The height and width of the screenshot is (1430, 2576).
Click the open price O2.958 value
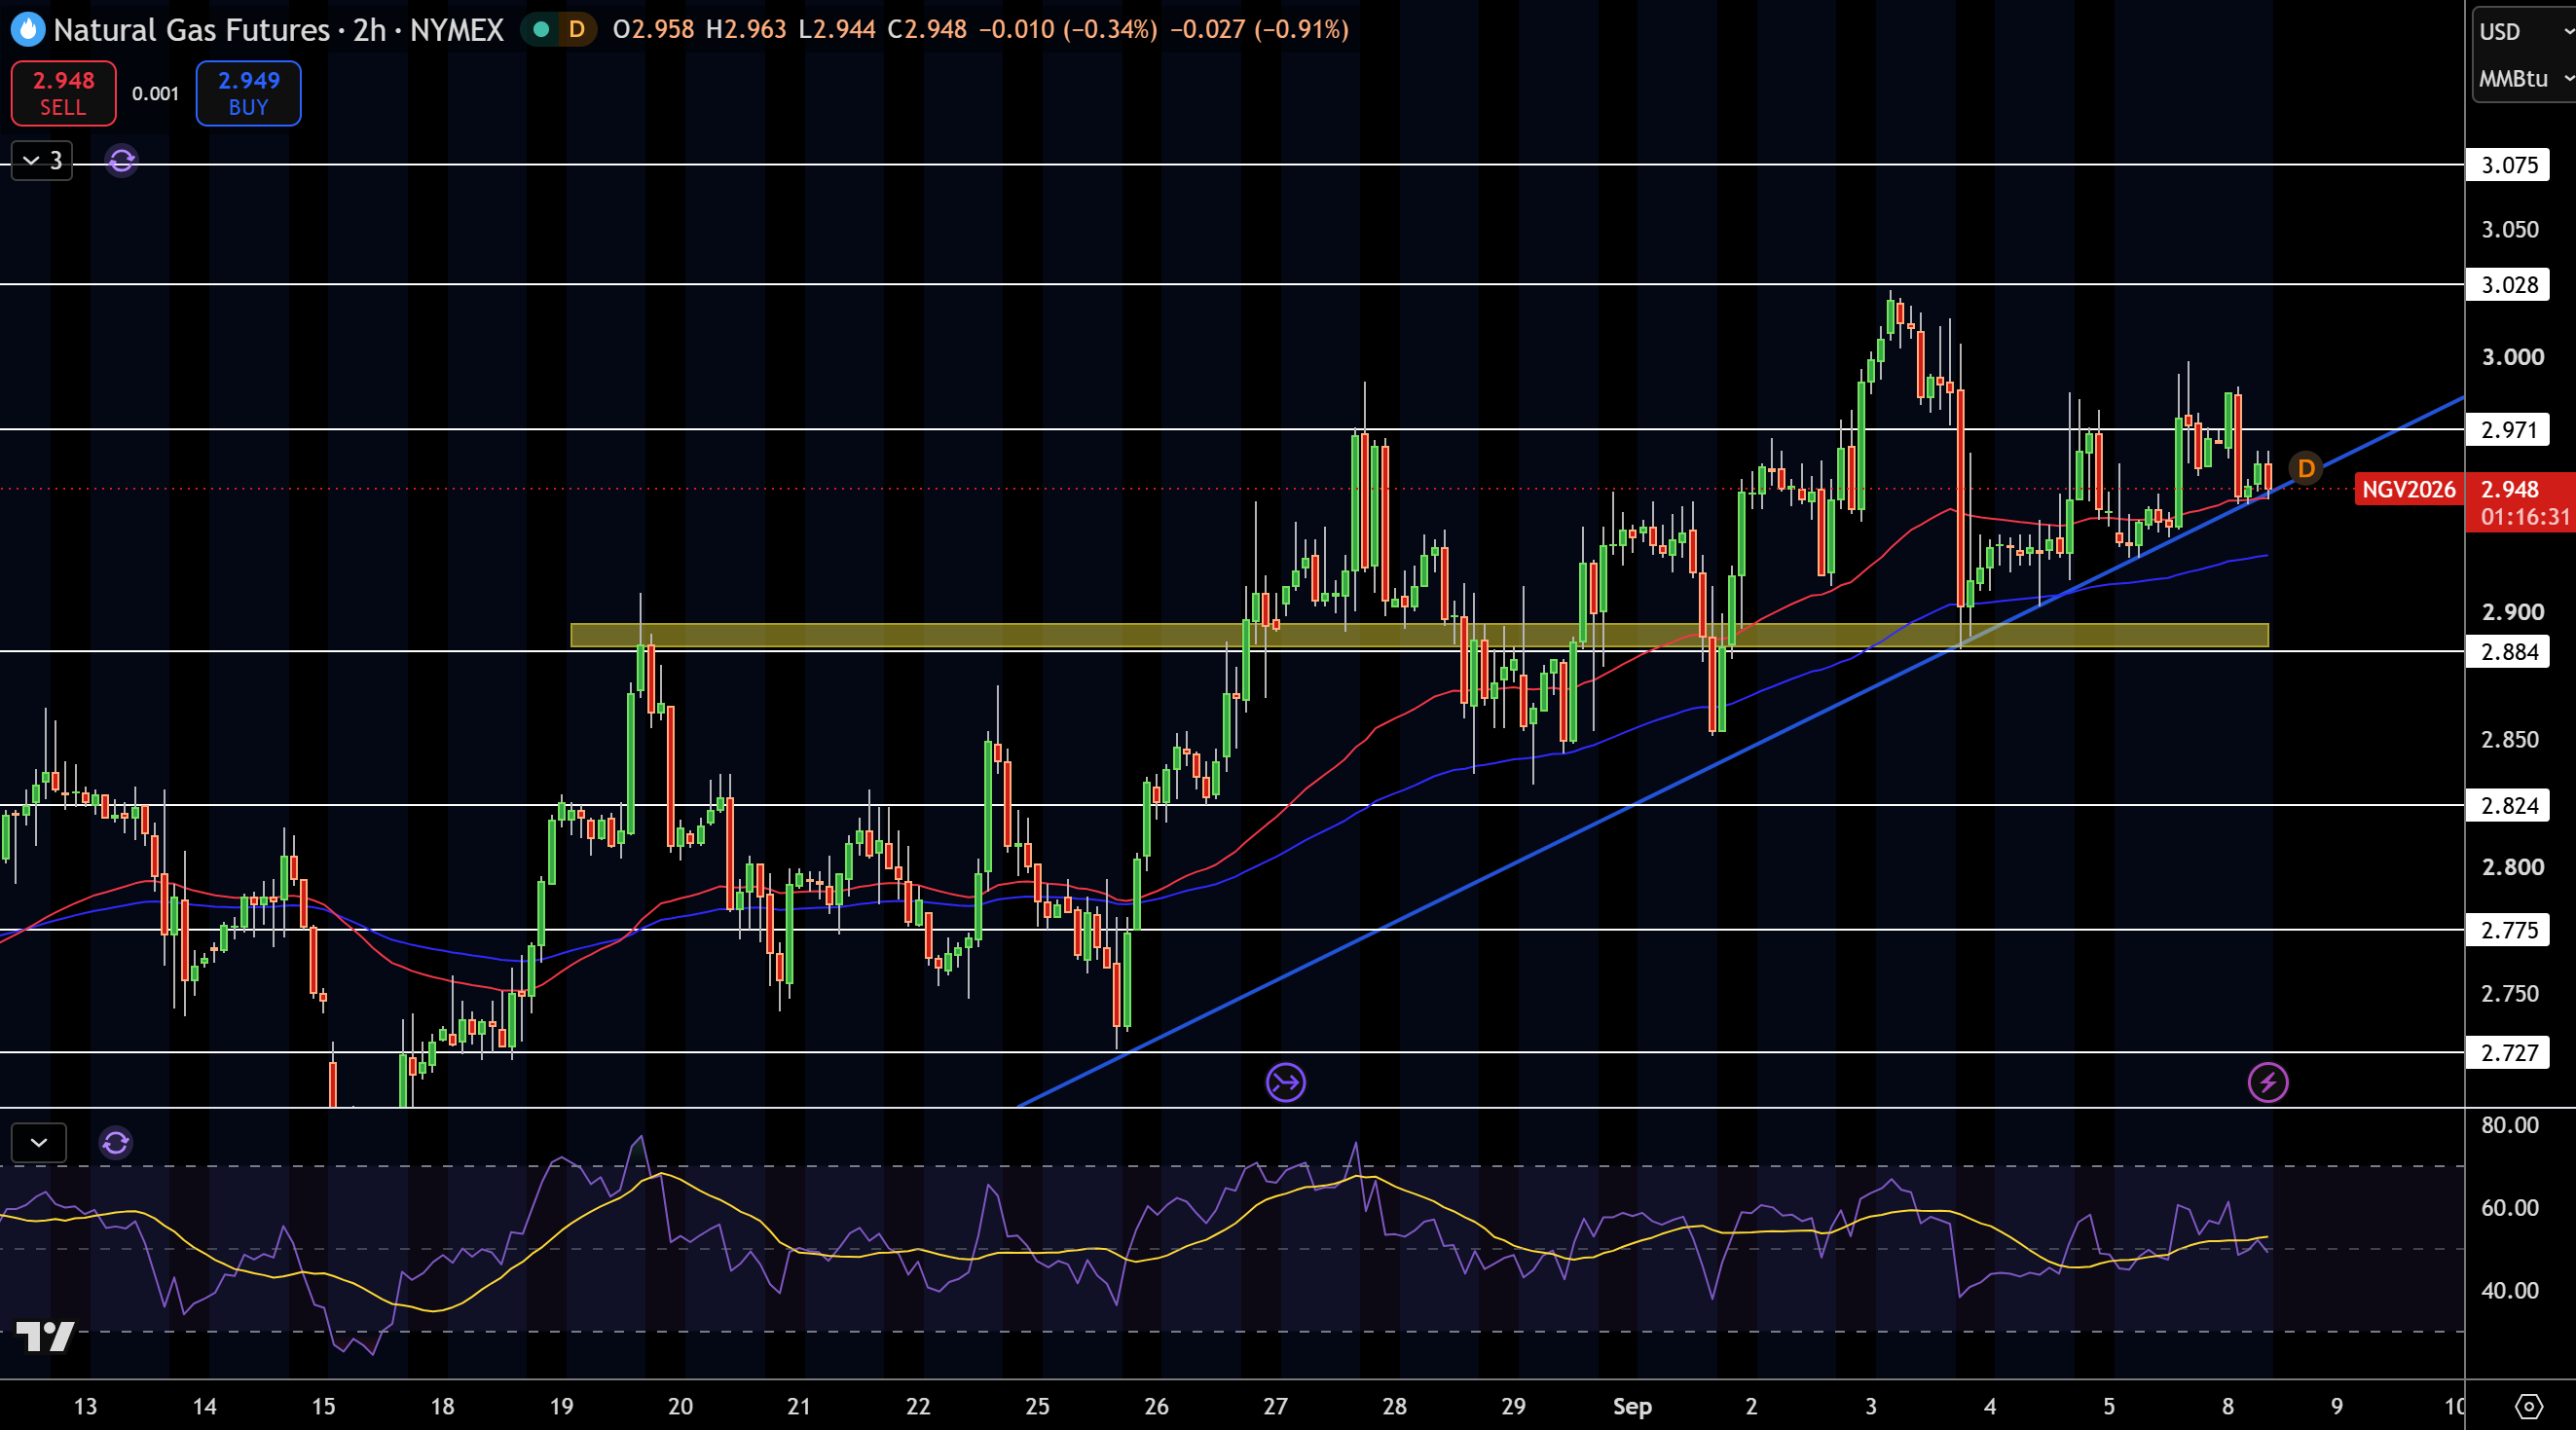pyautogui.click(x=653, y=29)
